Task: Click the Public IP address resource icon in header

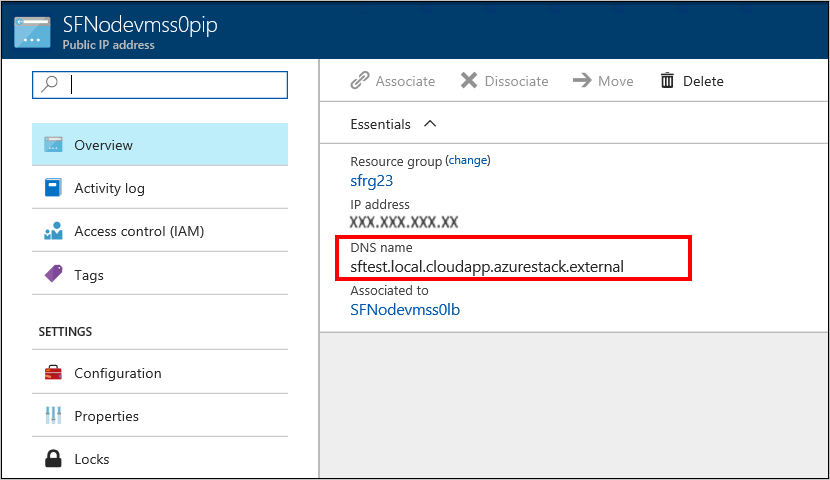Action: [32, 32]
